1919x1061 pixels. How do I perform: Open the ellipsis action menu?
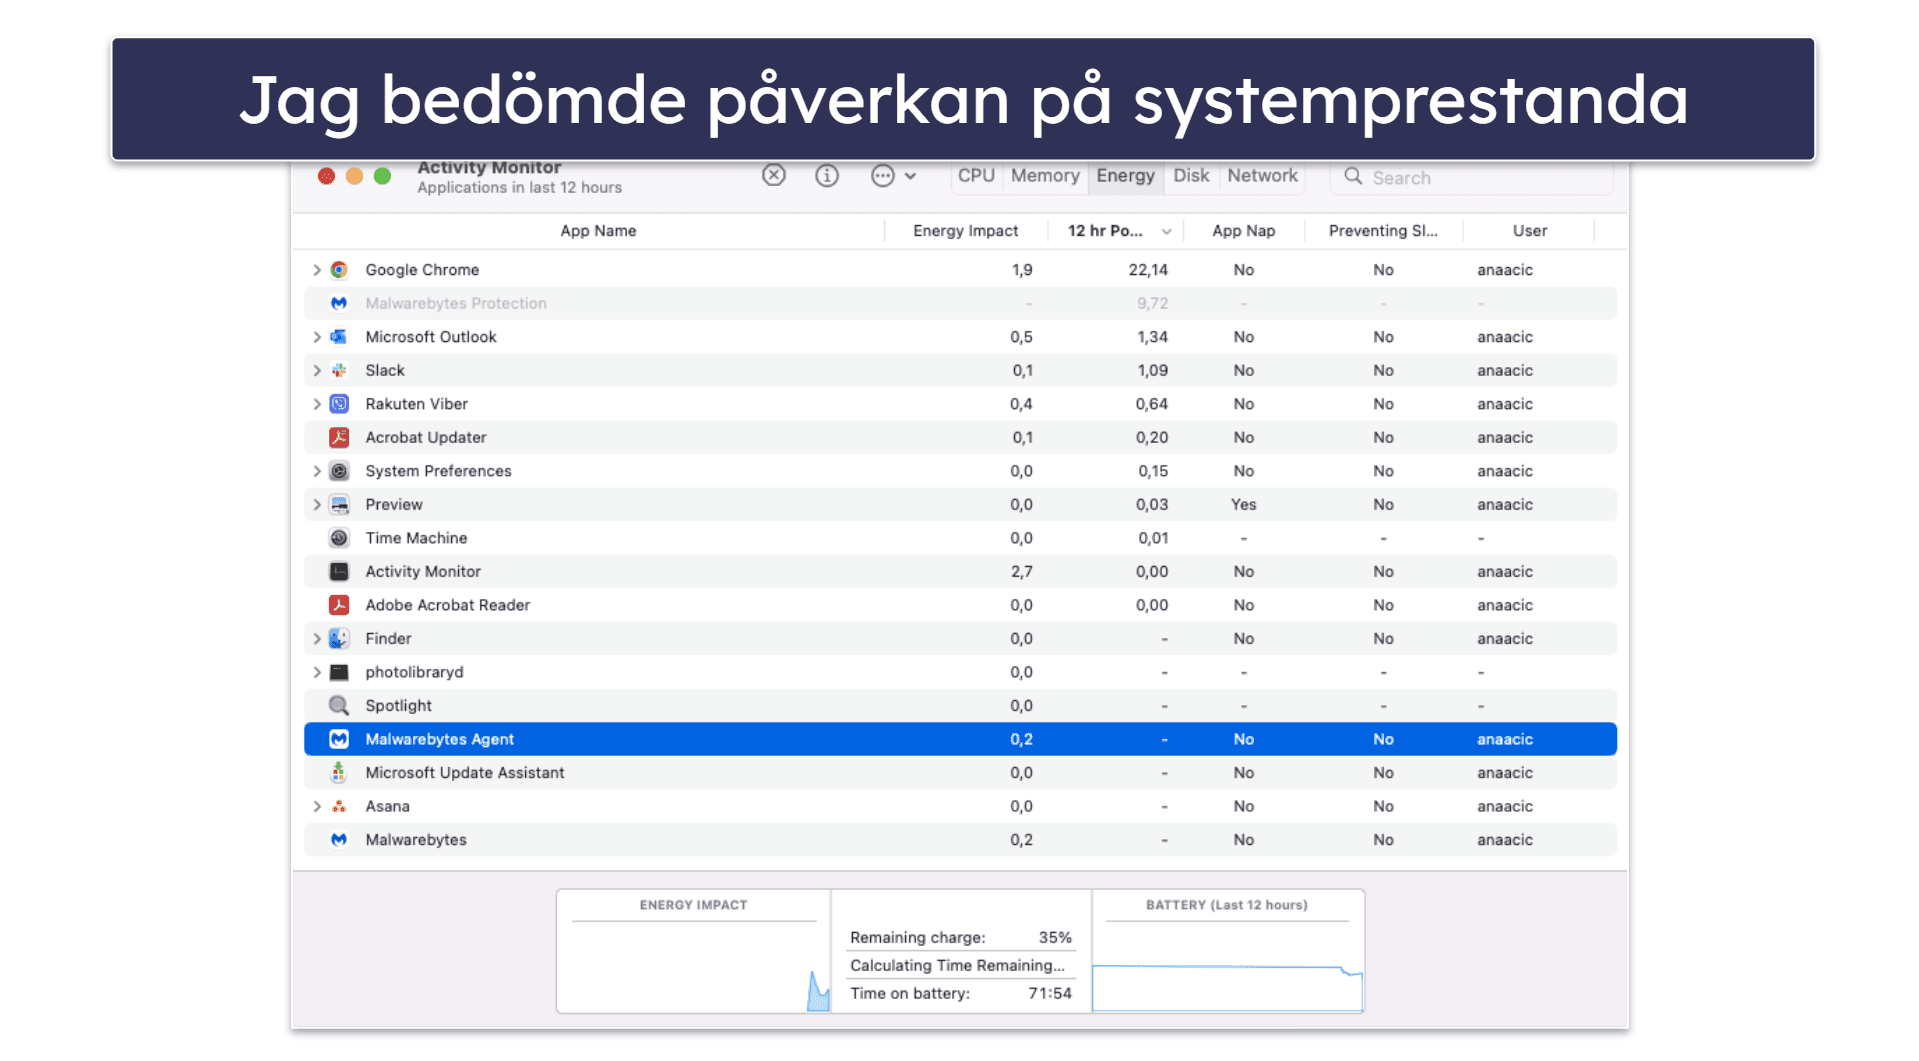pos(893,176)
